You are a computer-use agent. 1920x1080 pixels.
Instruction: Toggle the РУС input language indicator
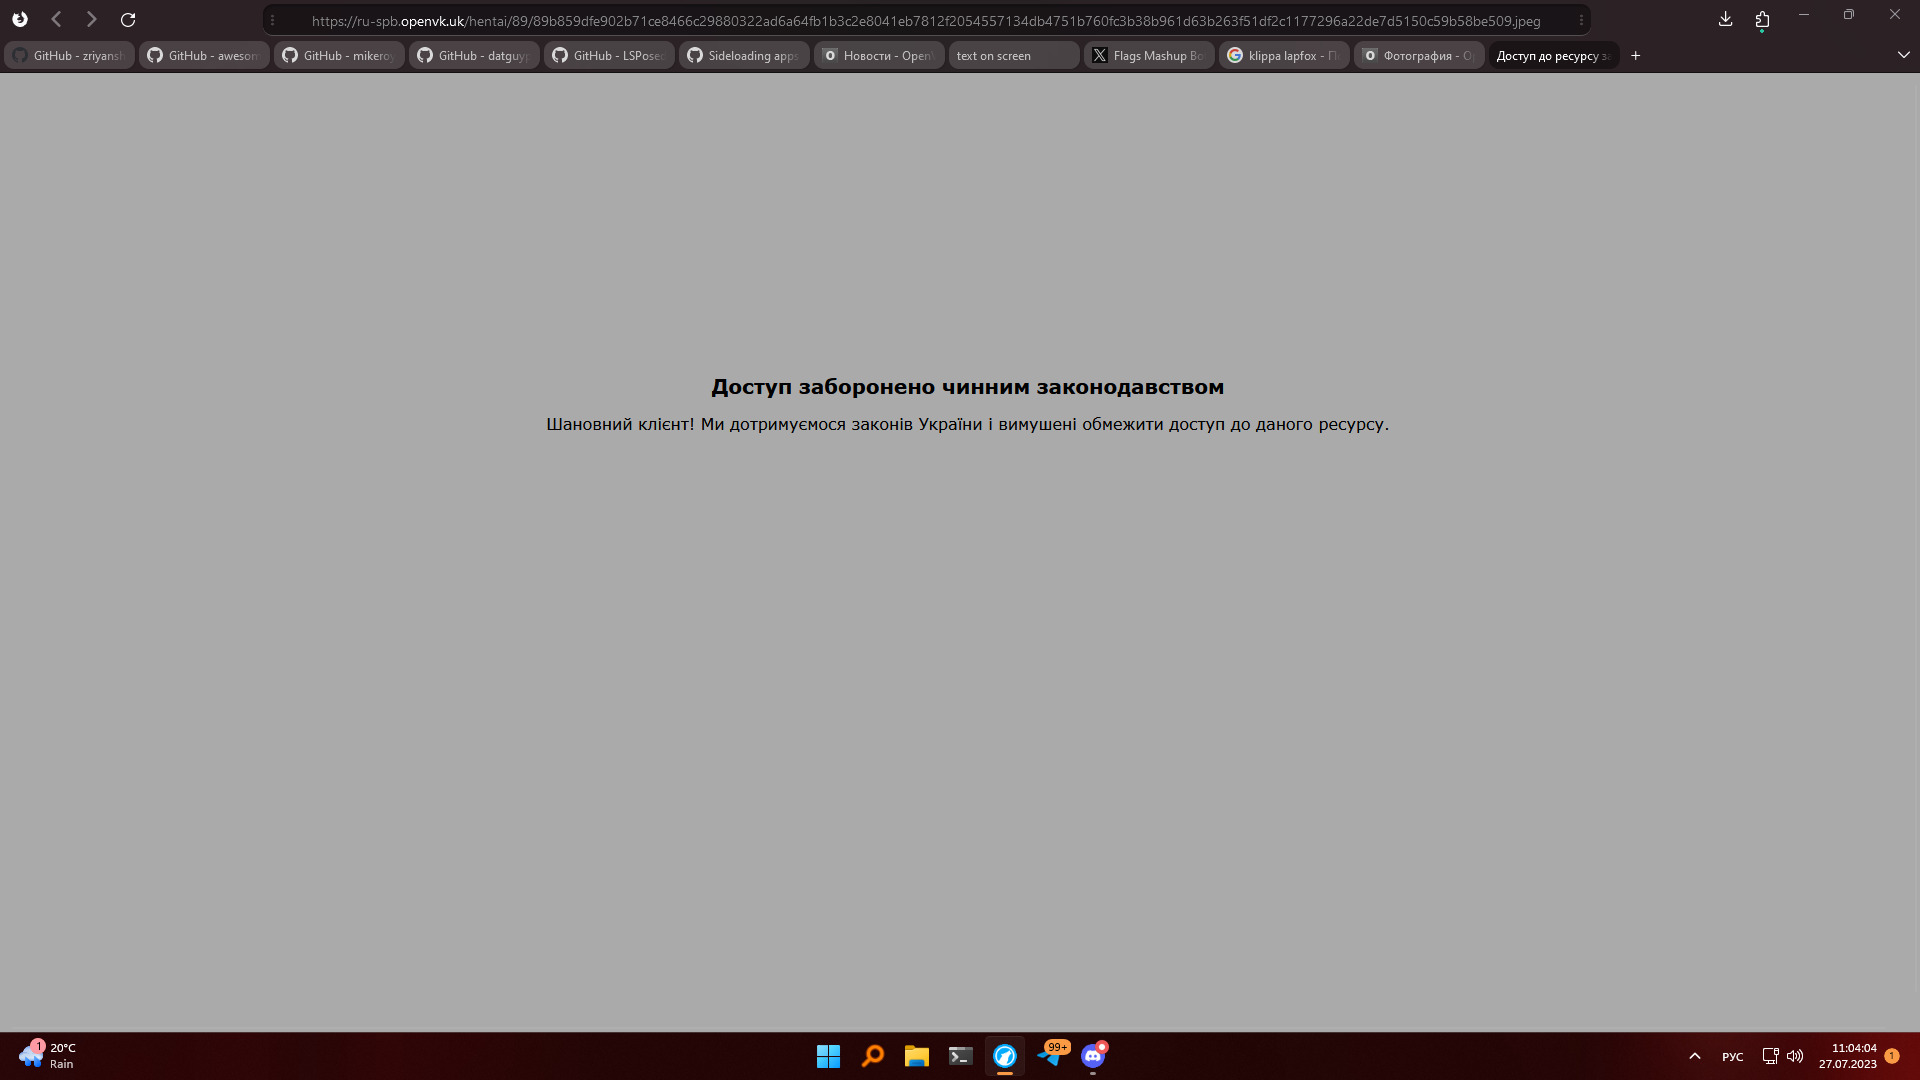pos(1732,1057)
